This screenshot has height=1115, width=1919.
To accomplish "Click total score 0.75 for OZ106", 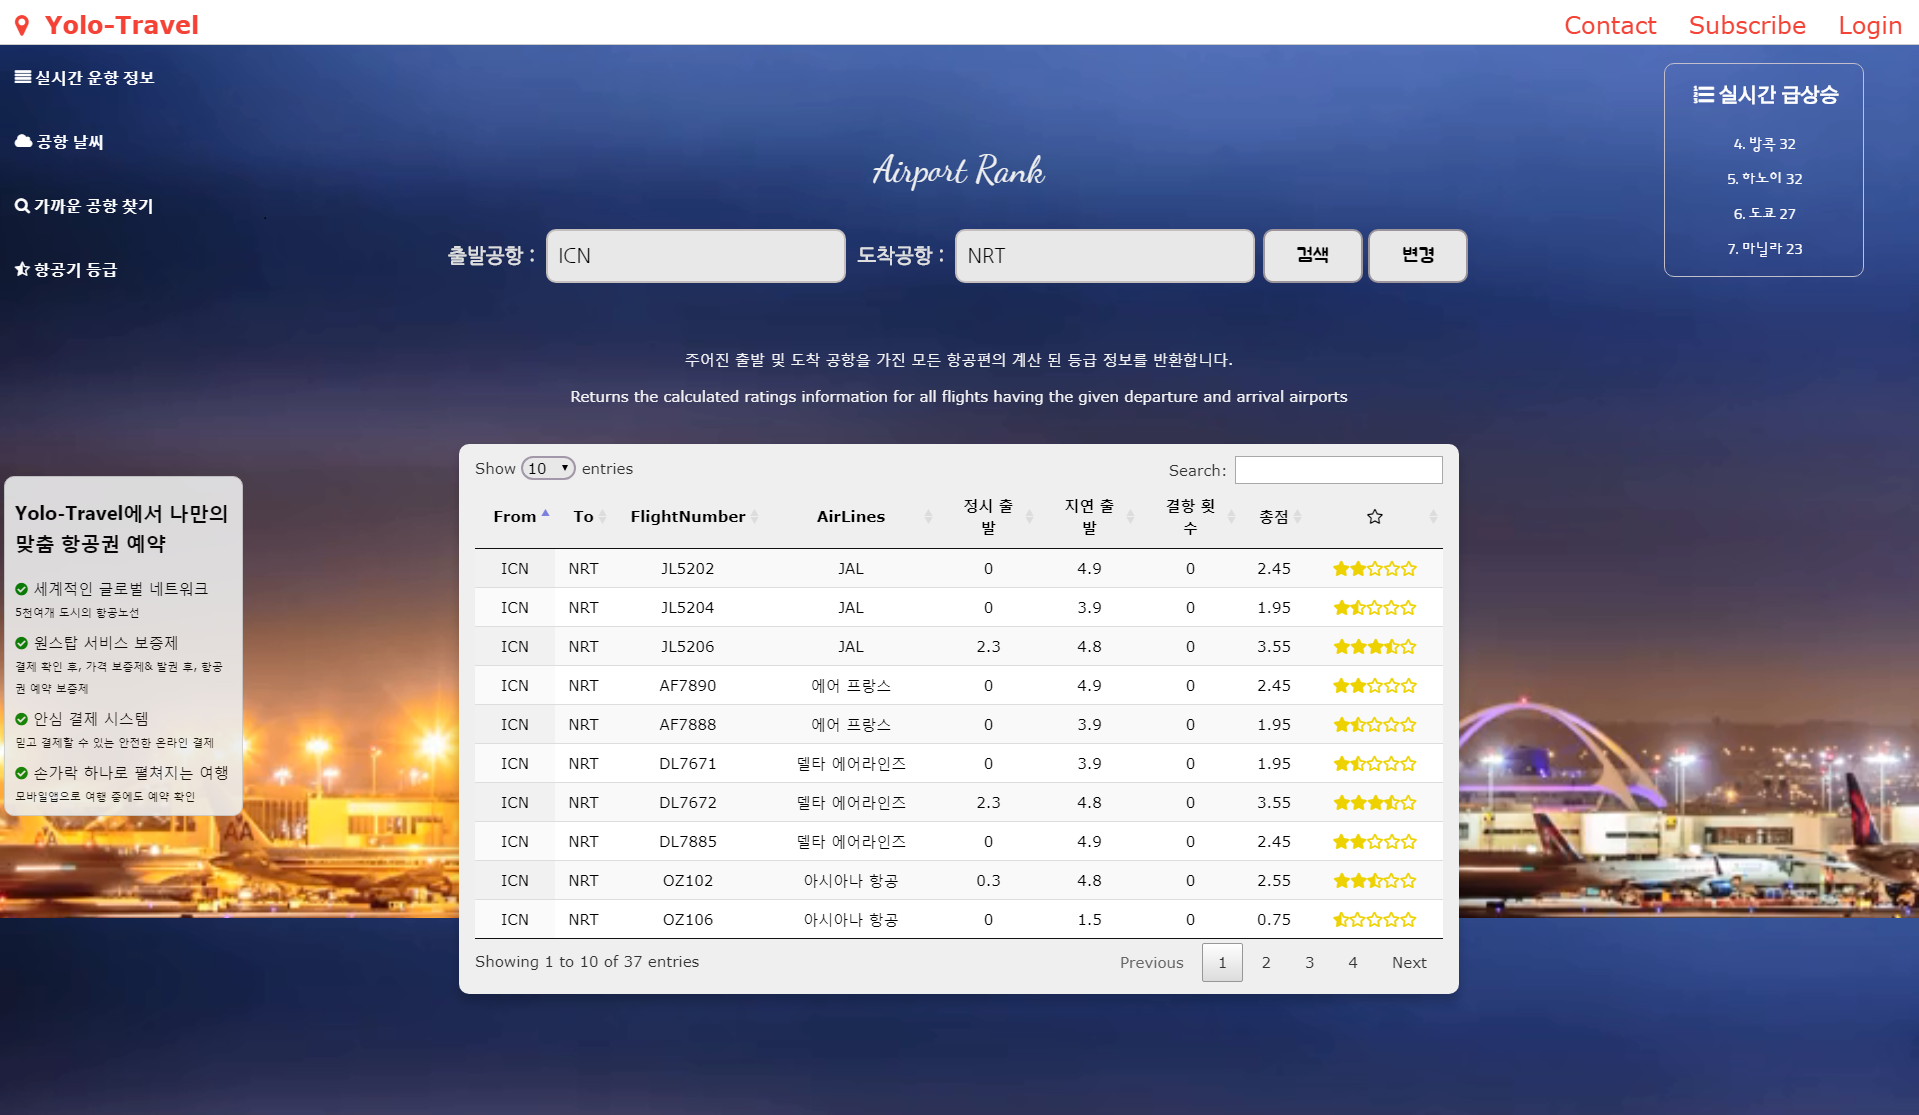I will point(1274,920).
